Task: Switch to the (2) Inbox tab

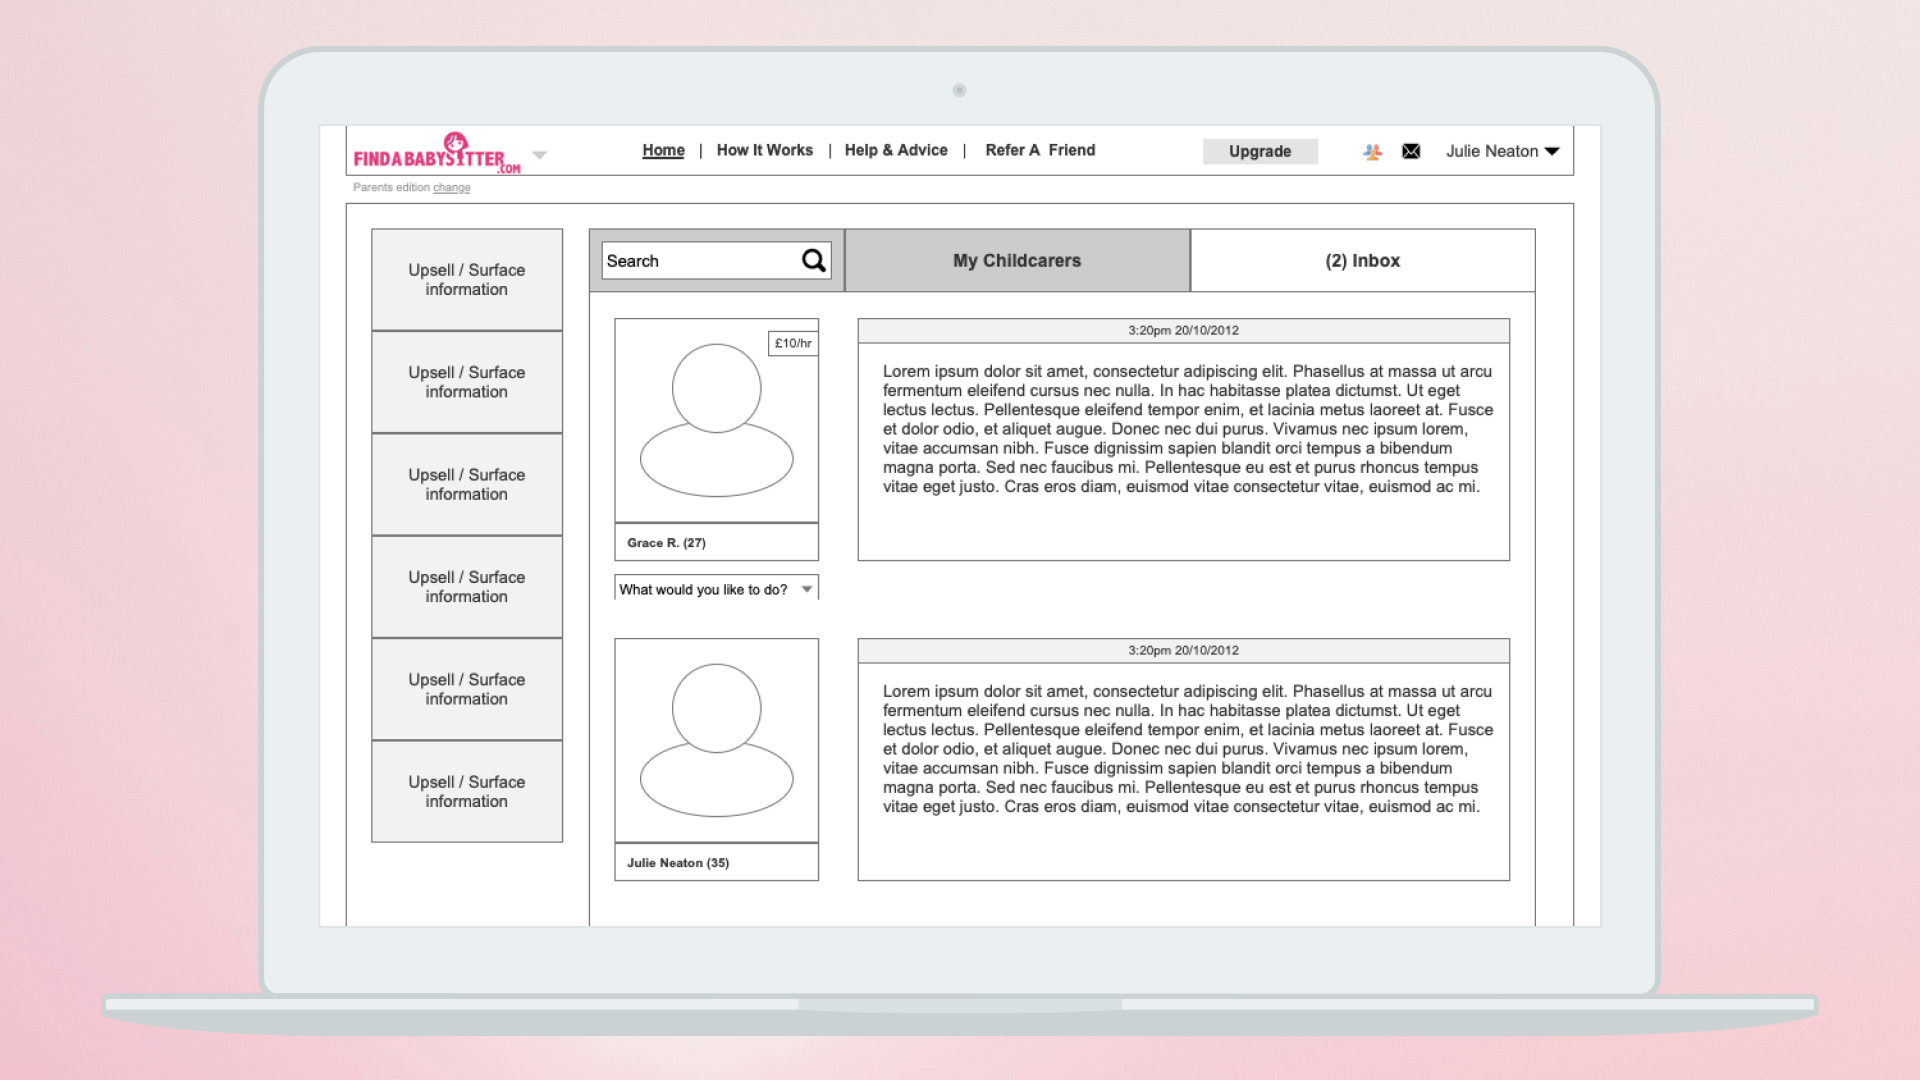Action: click(1362, 261)
